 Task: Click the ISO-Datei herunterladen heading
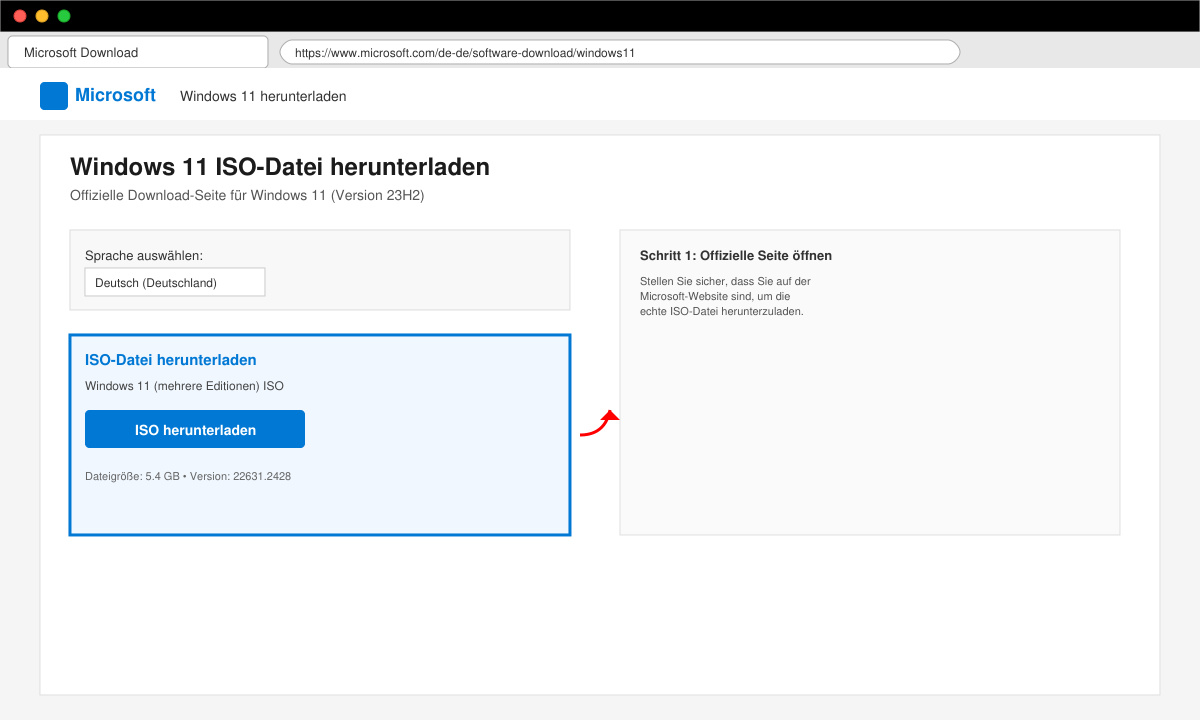tap(171, 360)
